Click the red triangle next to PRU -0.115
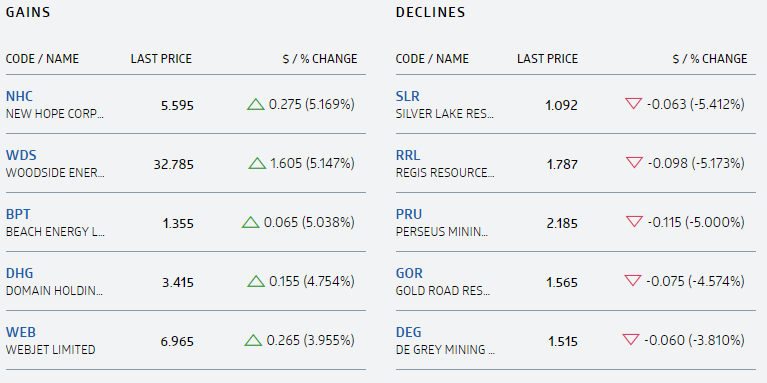767x383 pixels. click(x=634, y=222)
